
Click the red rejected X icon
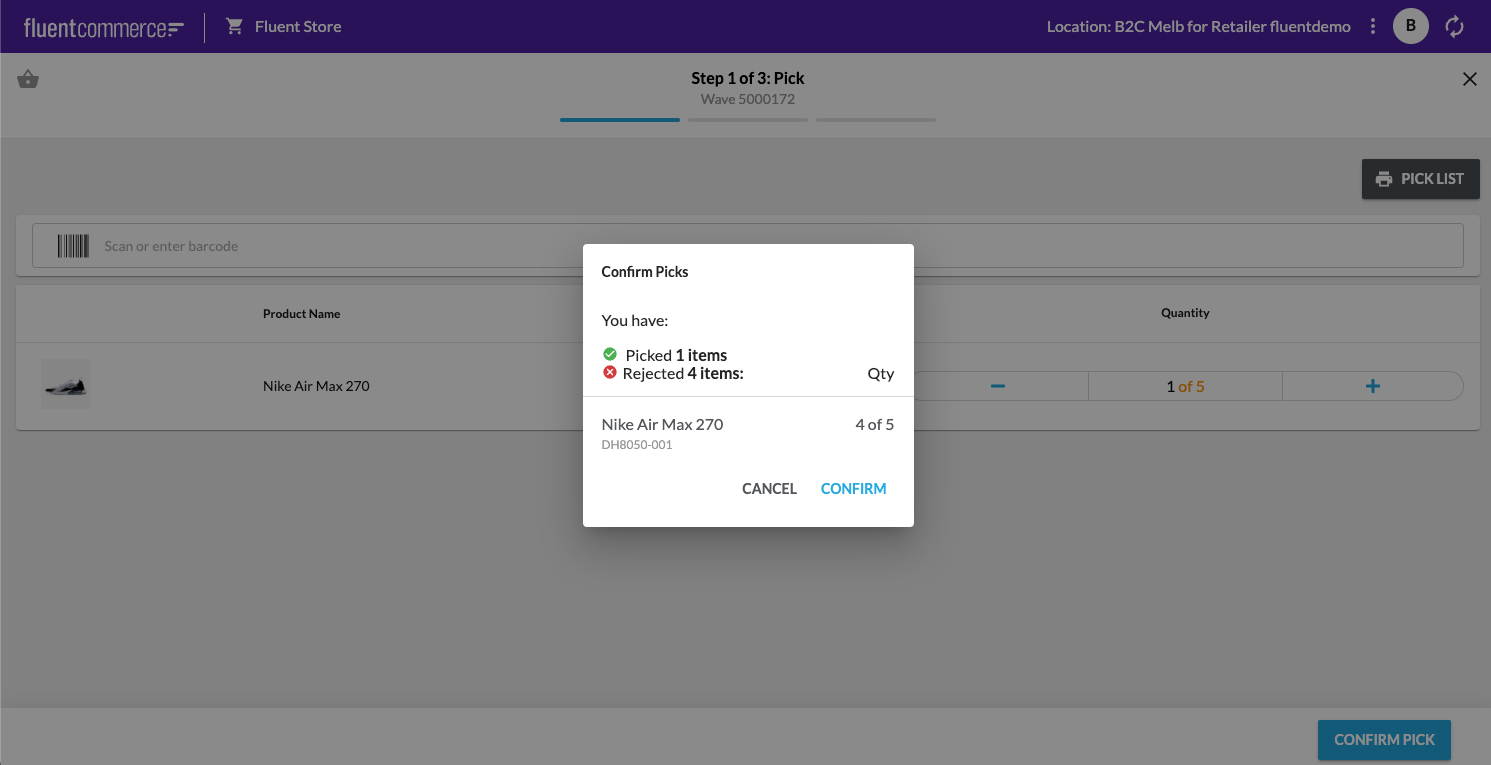pos(610,373)
